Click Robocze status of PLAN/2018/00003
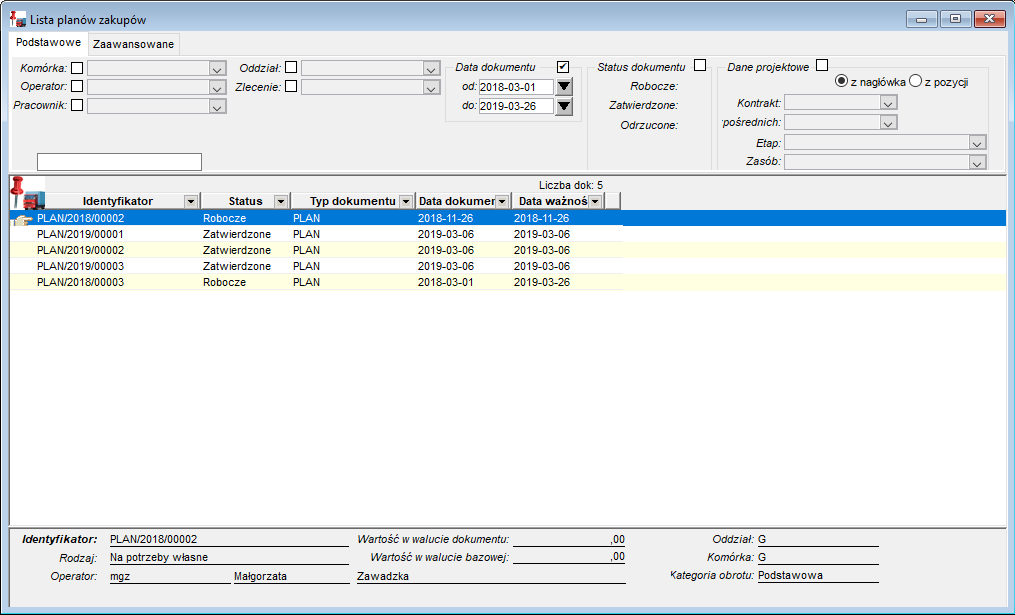 point(225,282)
